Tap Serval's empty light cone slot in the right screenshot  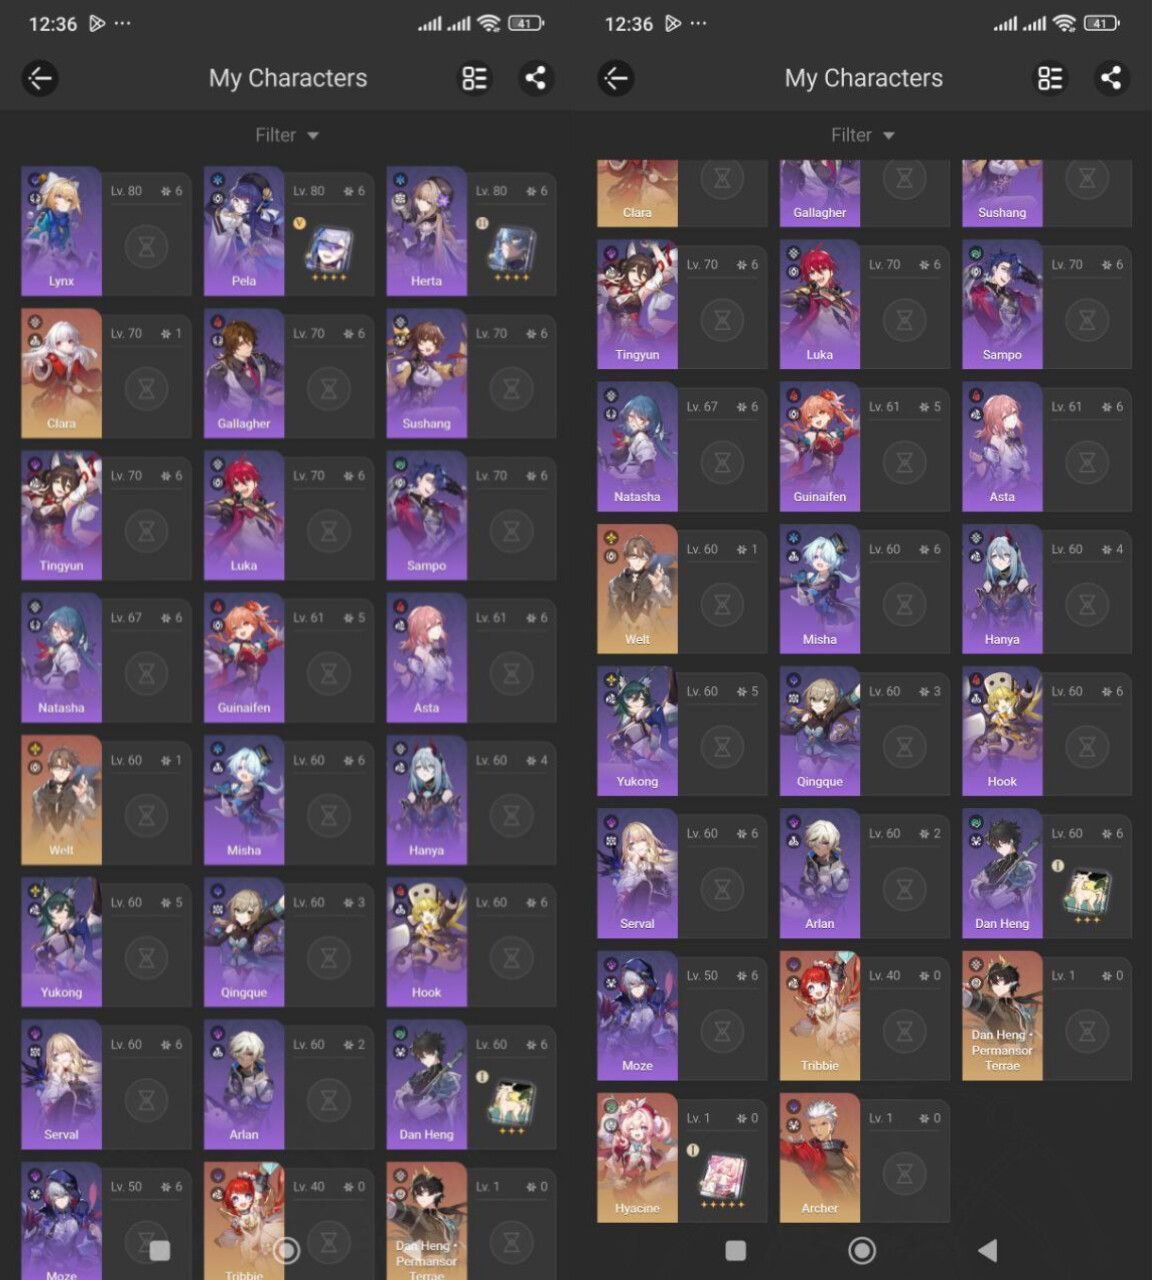[722, 889]
